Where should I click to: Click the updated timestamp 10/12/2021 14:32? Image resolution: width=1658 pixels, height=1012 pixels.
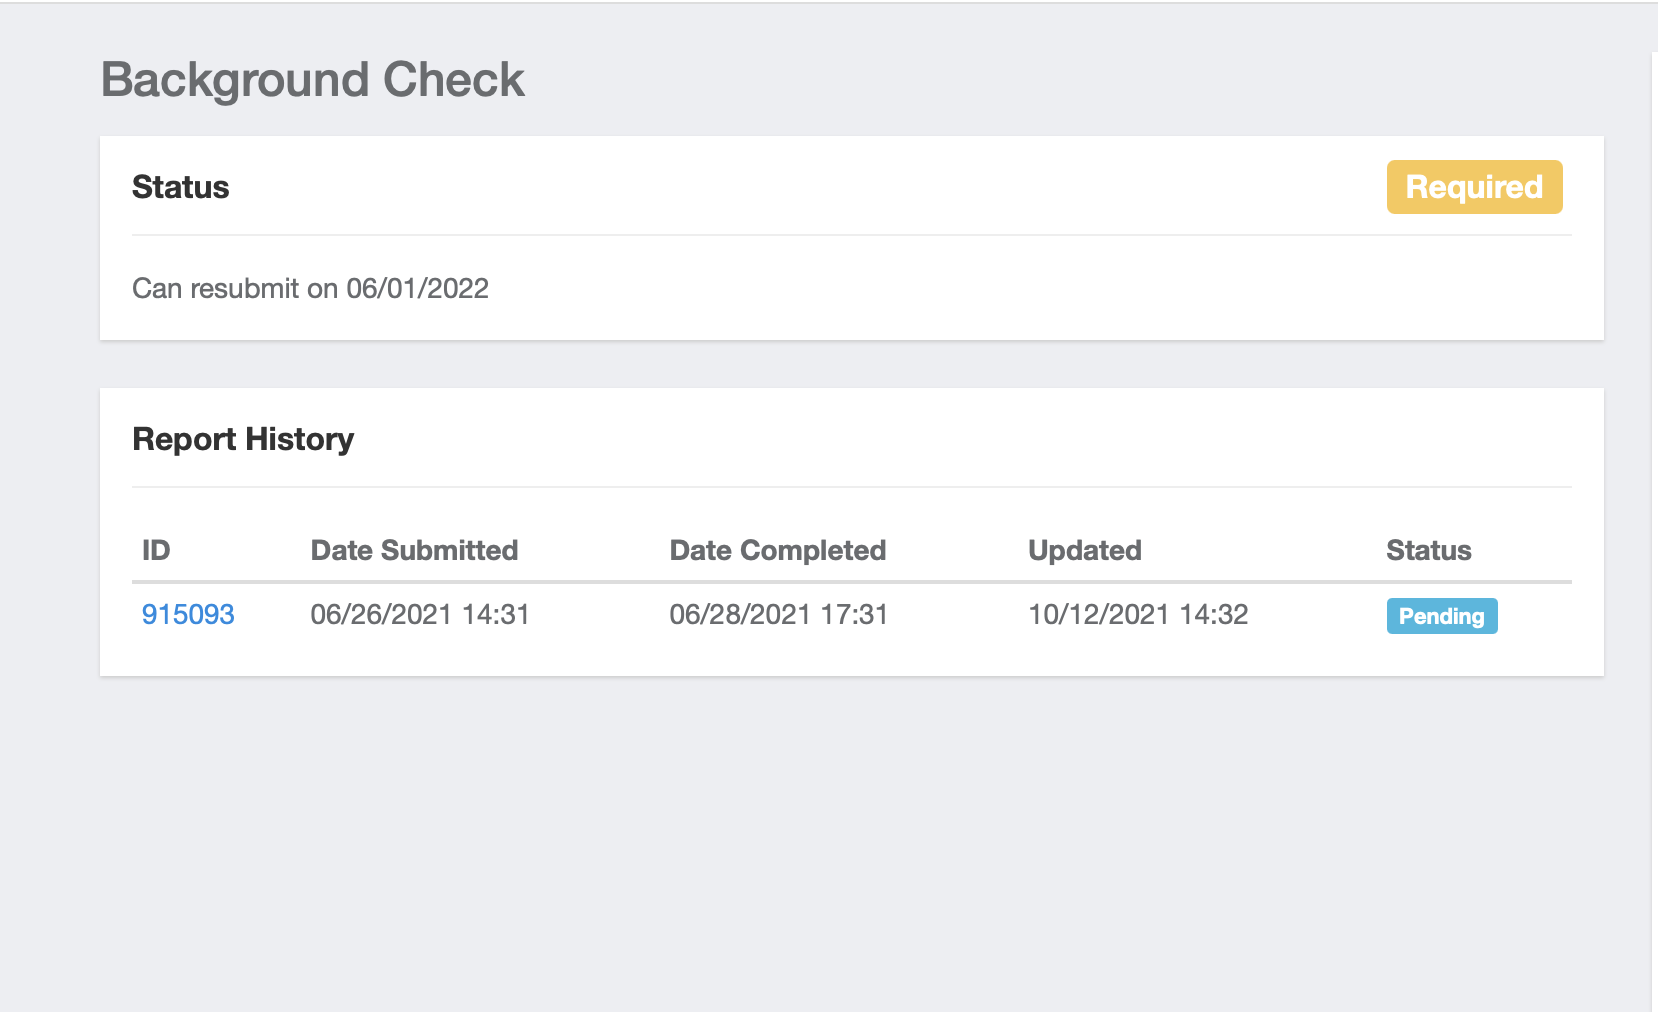pos(1137,614)
